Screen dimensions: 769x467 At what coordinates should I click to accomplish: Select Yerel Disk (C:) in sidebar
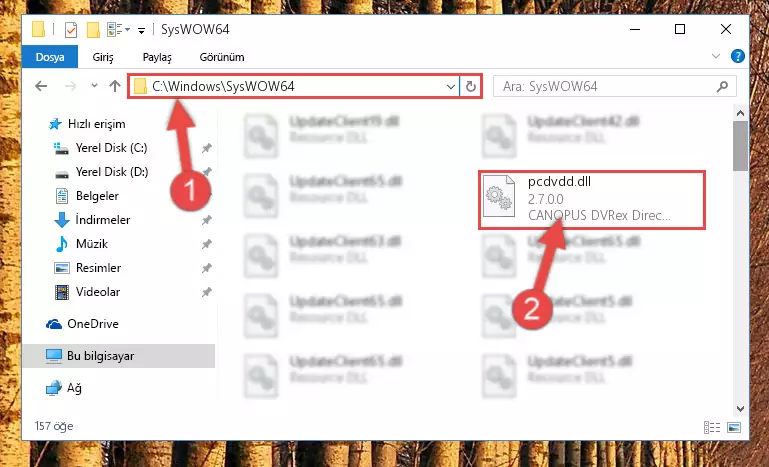click(x=111, y=148)
